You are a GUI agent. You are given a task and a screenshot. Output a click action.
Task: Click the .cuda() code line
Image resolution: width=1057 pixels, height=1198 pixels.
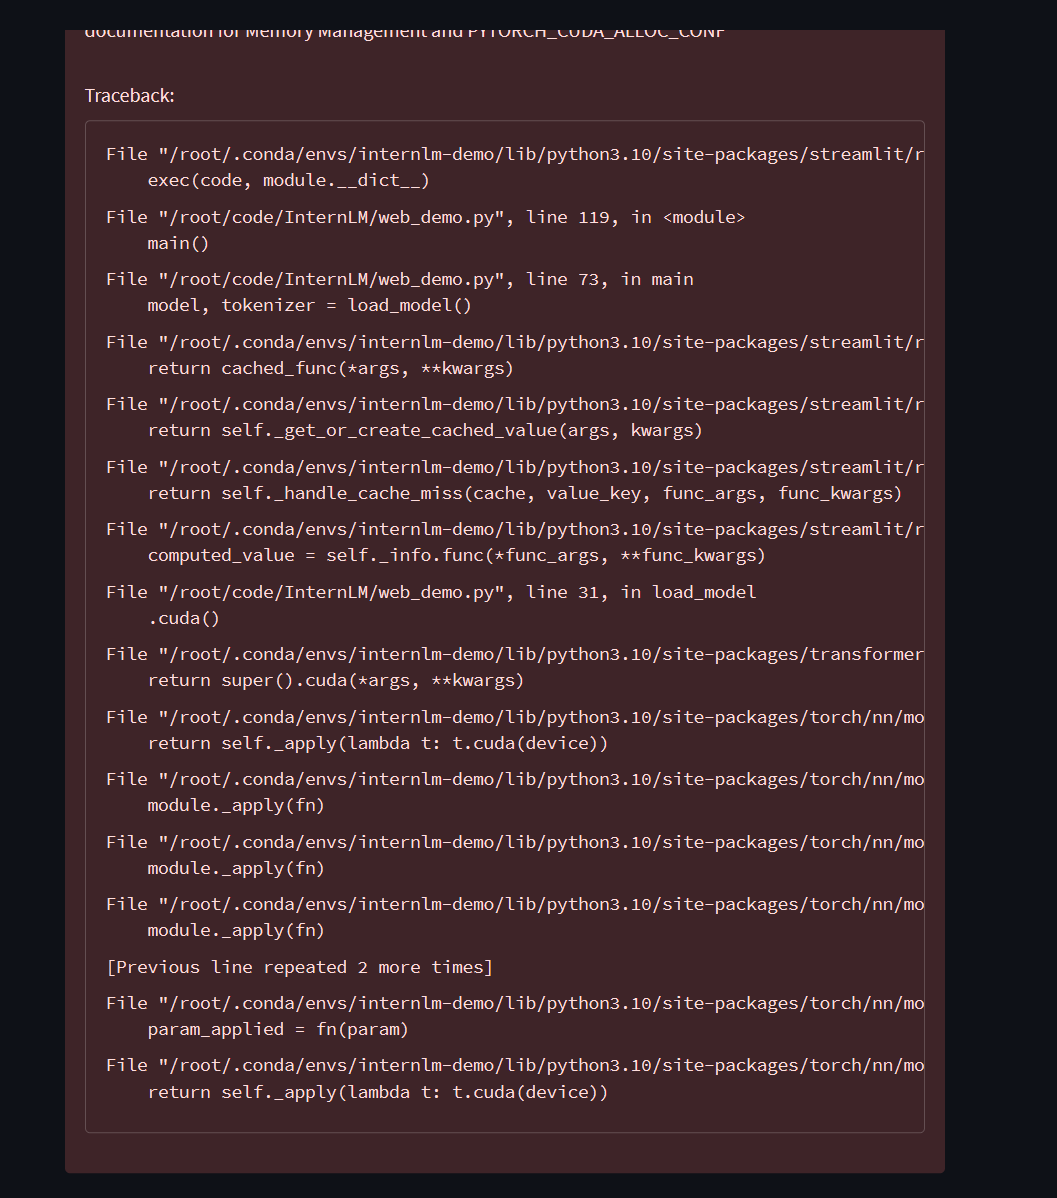[x=183, y=618]
